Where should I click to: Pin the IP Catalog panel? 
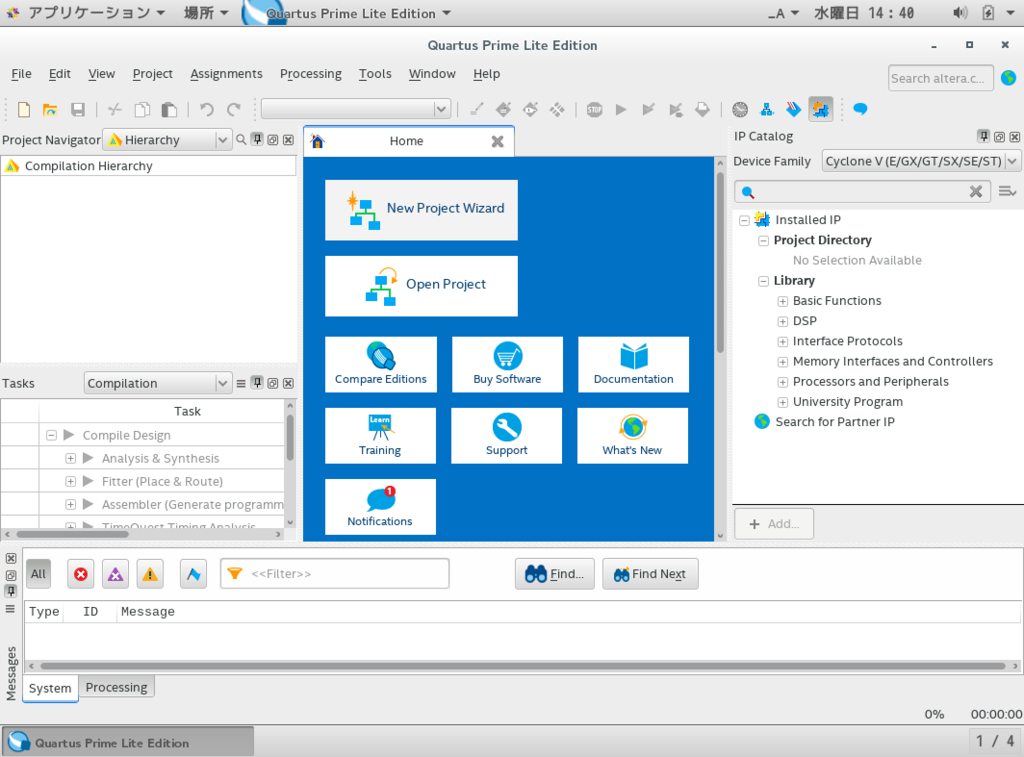[984, 136]
